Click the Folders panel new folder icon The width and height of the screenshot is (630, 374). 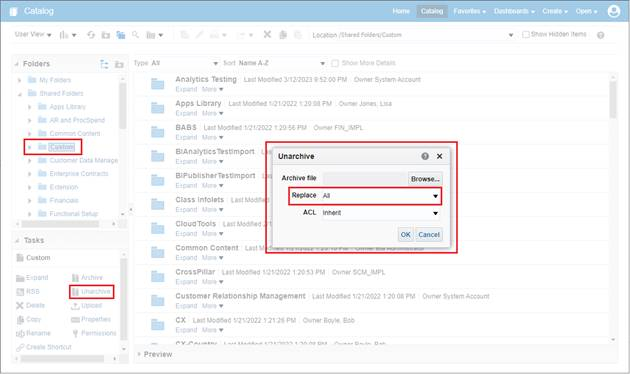(119, 64)
